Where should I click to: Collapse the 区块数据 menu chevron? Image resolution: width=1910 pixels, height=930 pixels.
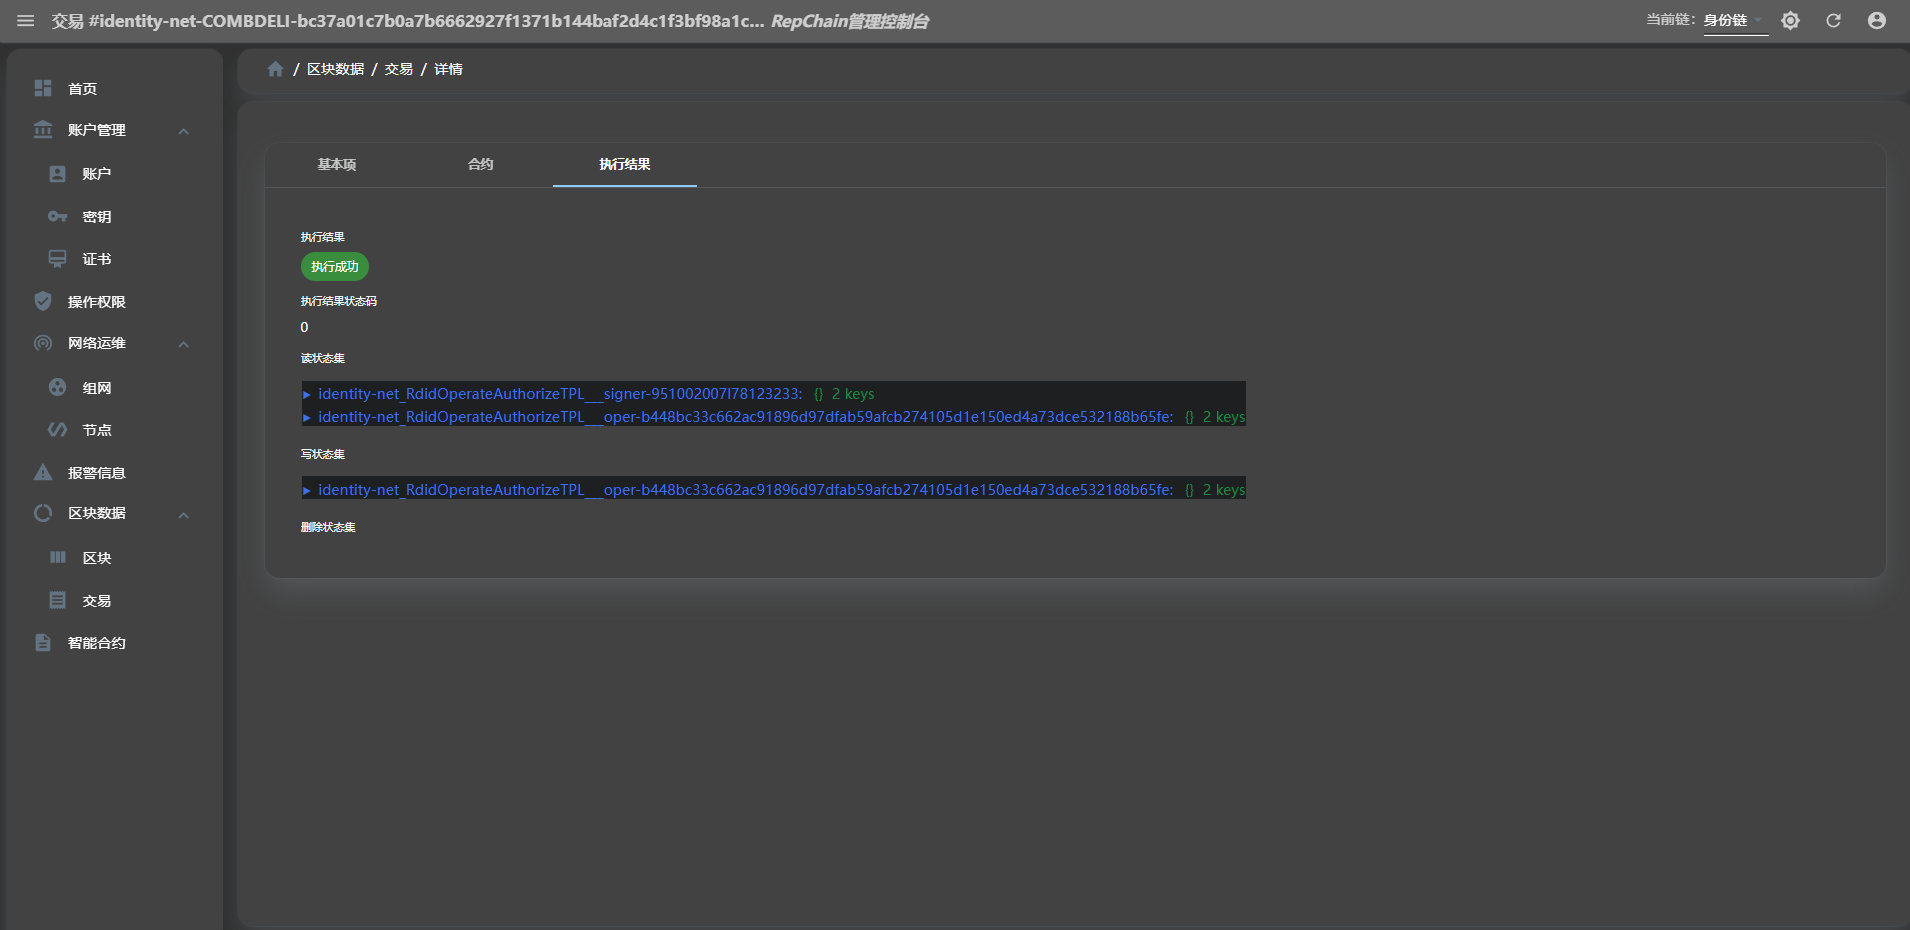[x=184, y=514]
